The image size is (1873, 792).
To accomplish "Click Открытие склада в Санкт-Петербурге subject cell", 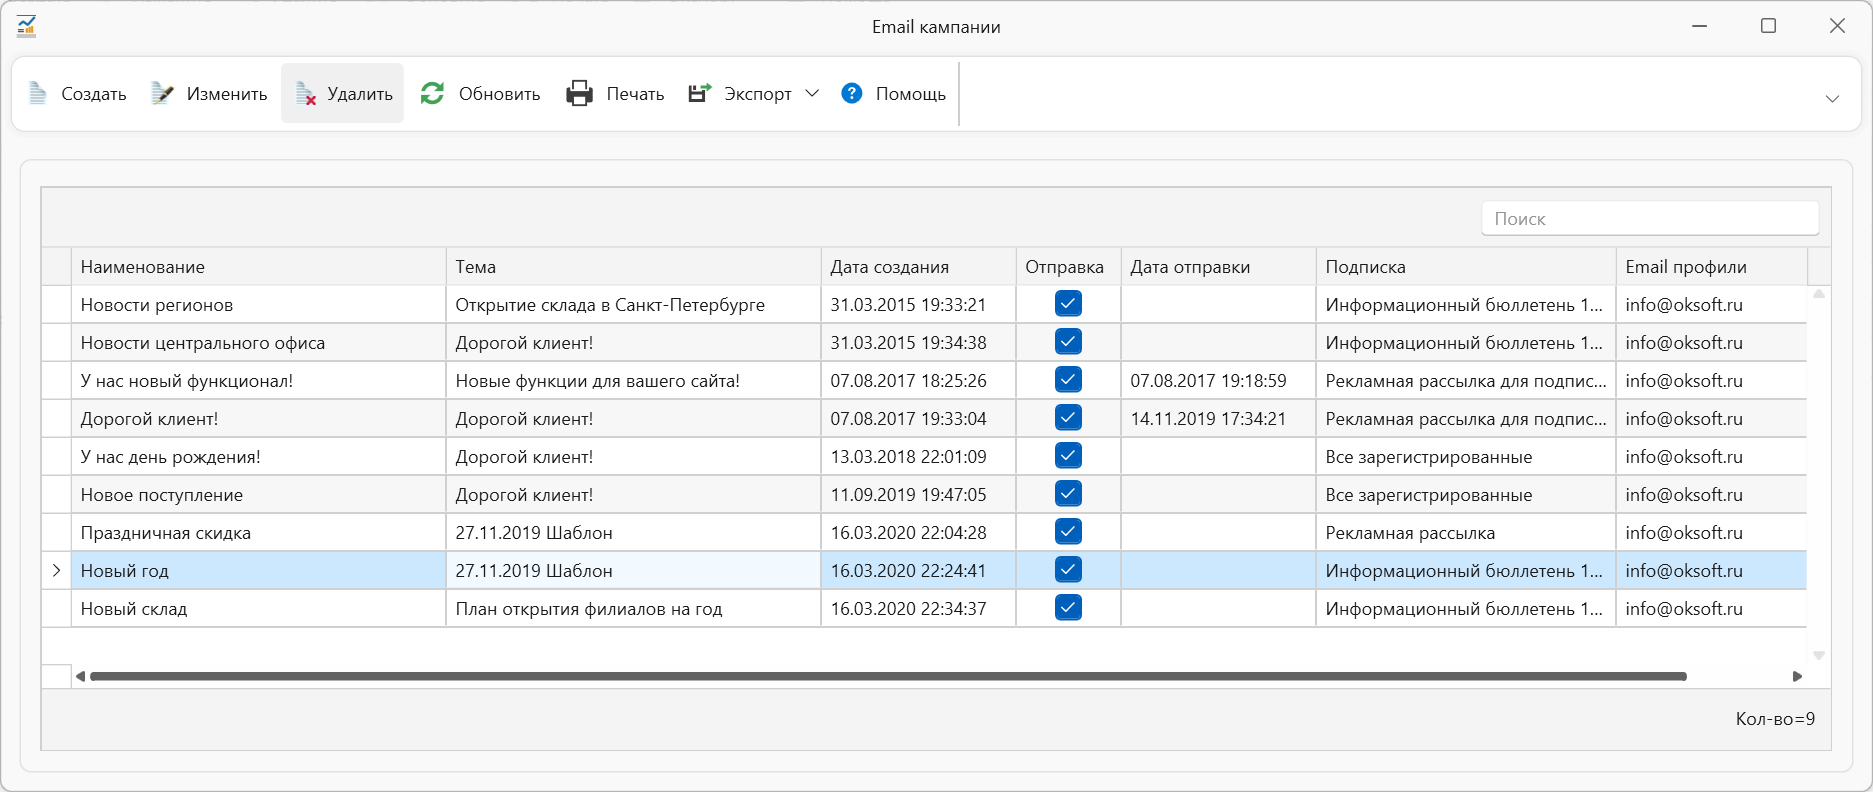I will (x=633, y=305).
